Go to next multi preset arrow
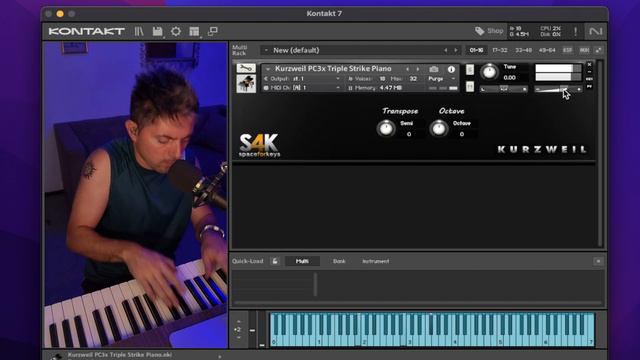 coord(456,50)
